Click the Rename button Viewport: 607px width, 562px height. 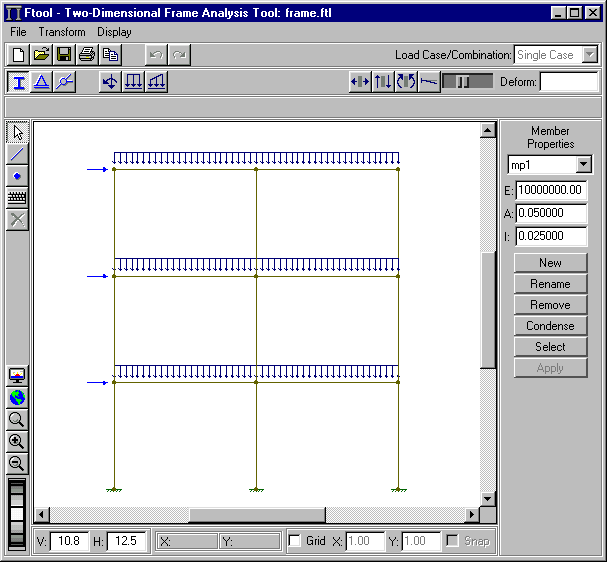pyautogui.click(x=550, y=284)
